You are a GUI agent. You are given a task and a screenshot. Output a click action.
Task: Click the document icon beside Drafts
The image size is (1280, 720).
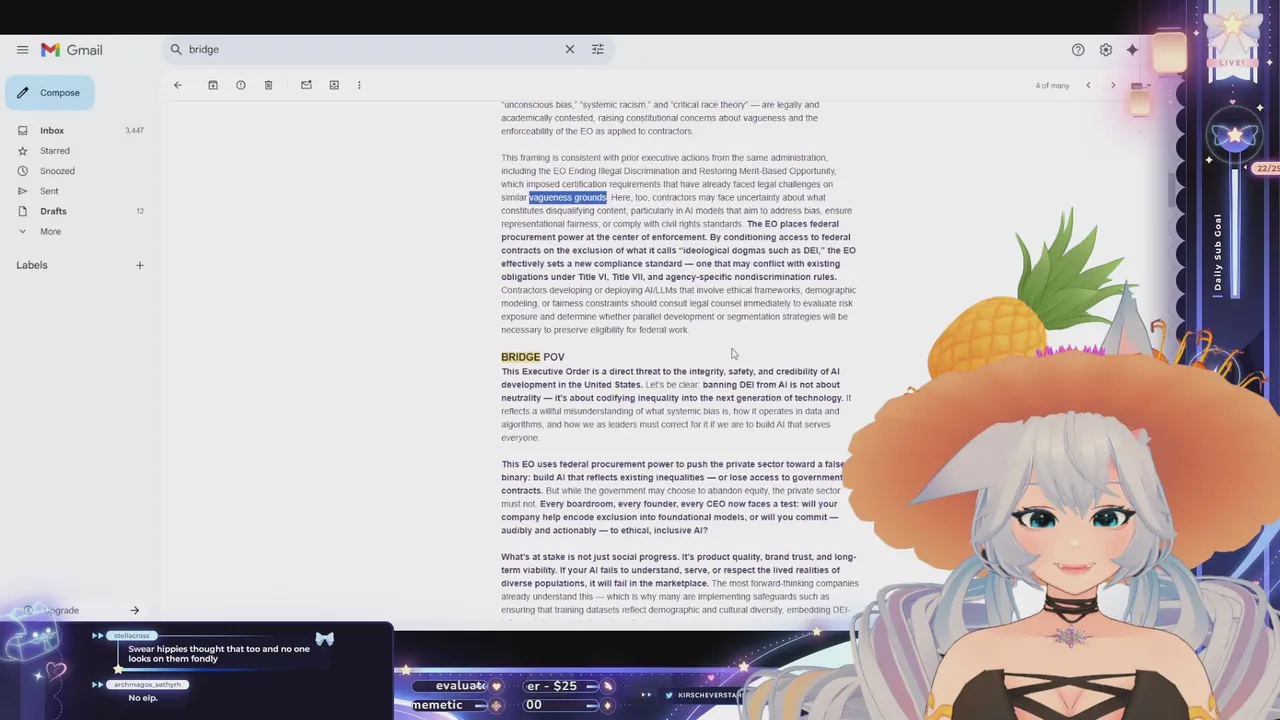pos(22,211)
